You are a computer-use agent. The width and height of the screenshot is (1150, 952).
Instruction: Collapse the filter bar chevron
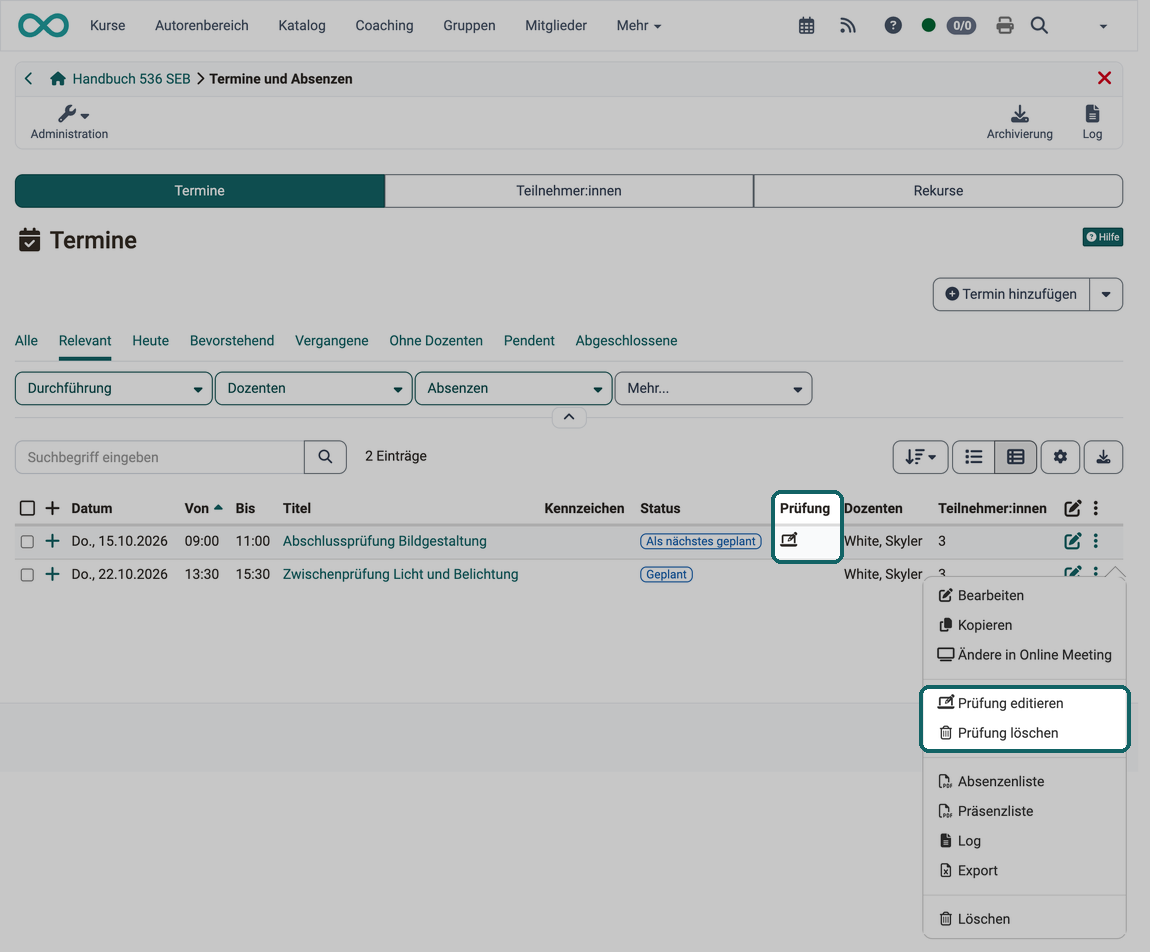tap(569, 417)
